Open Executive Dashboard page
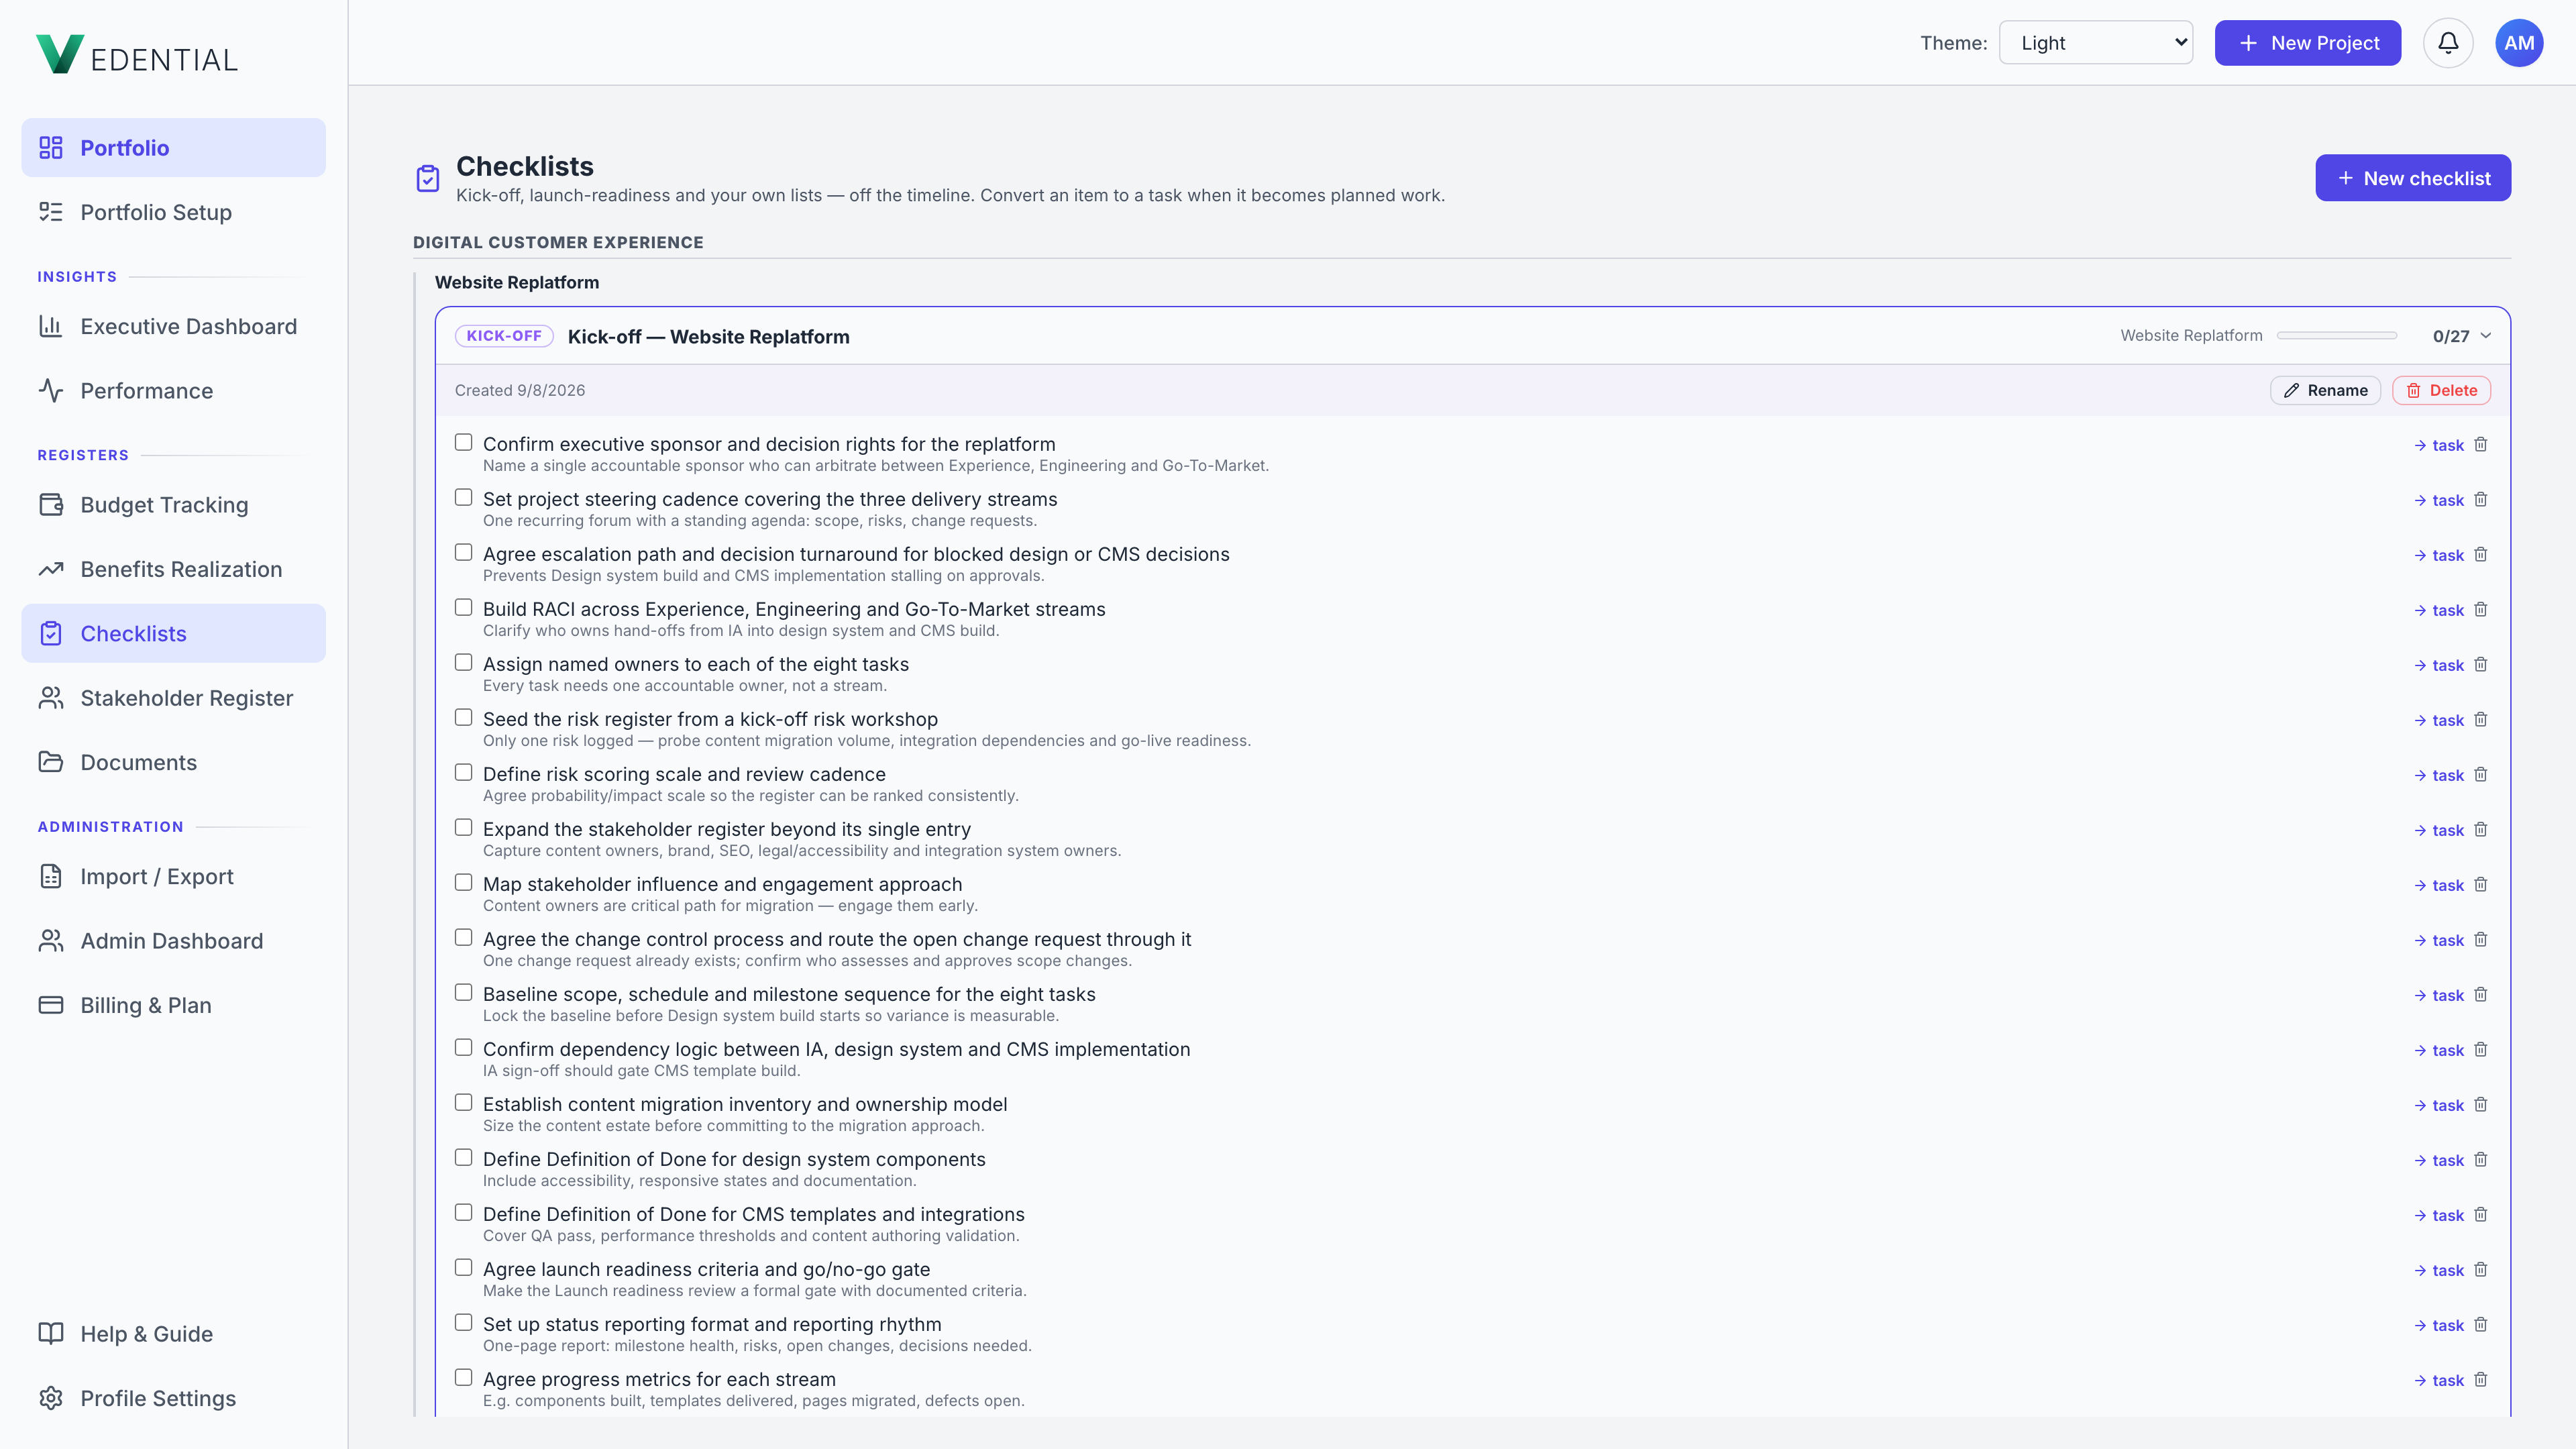The height and width of the screenshot is (1449, 2576). click(174, 326)
